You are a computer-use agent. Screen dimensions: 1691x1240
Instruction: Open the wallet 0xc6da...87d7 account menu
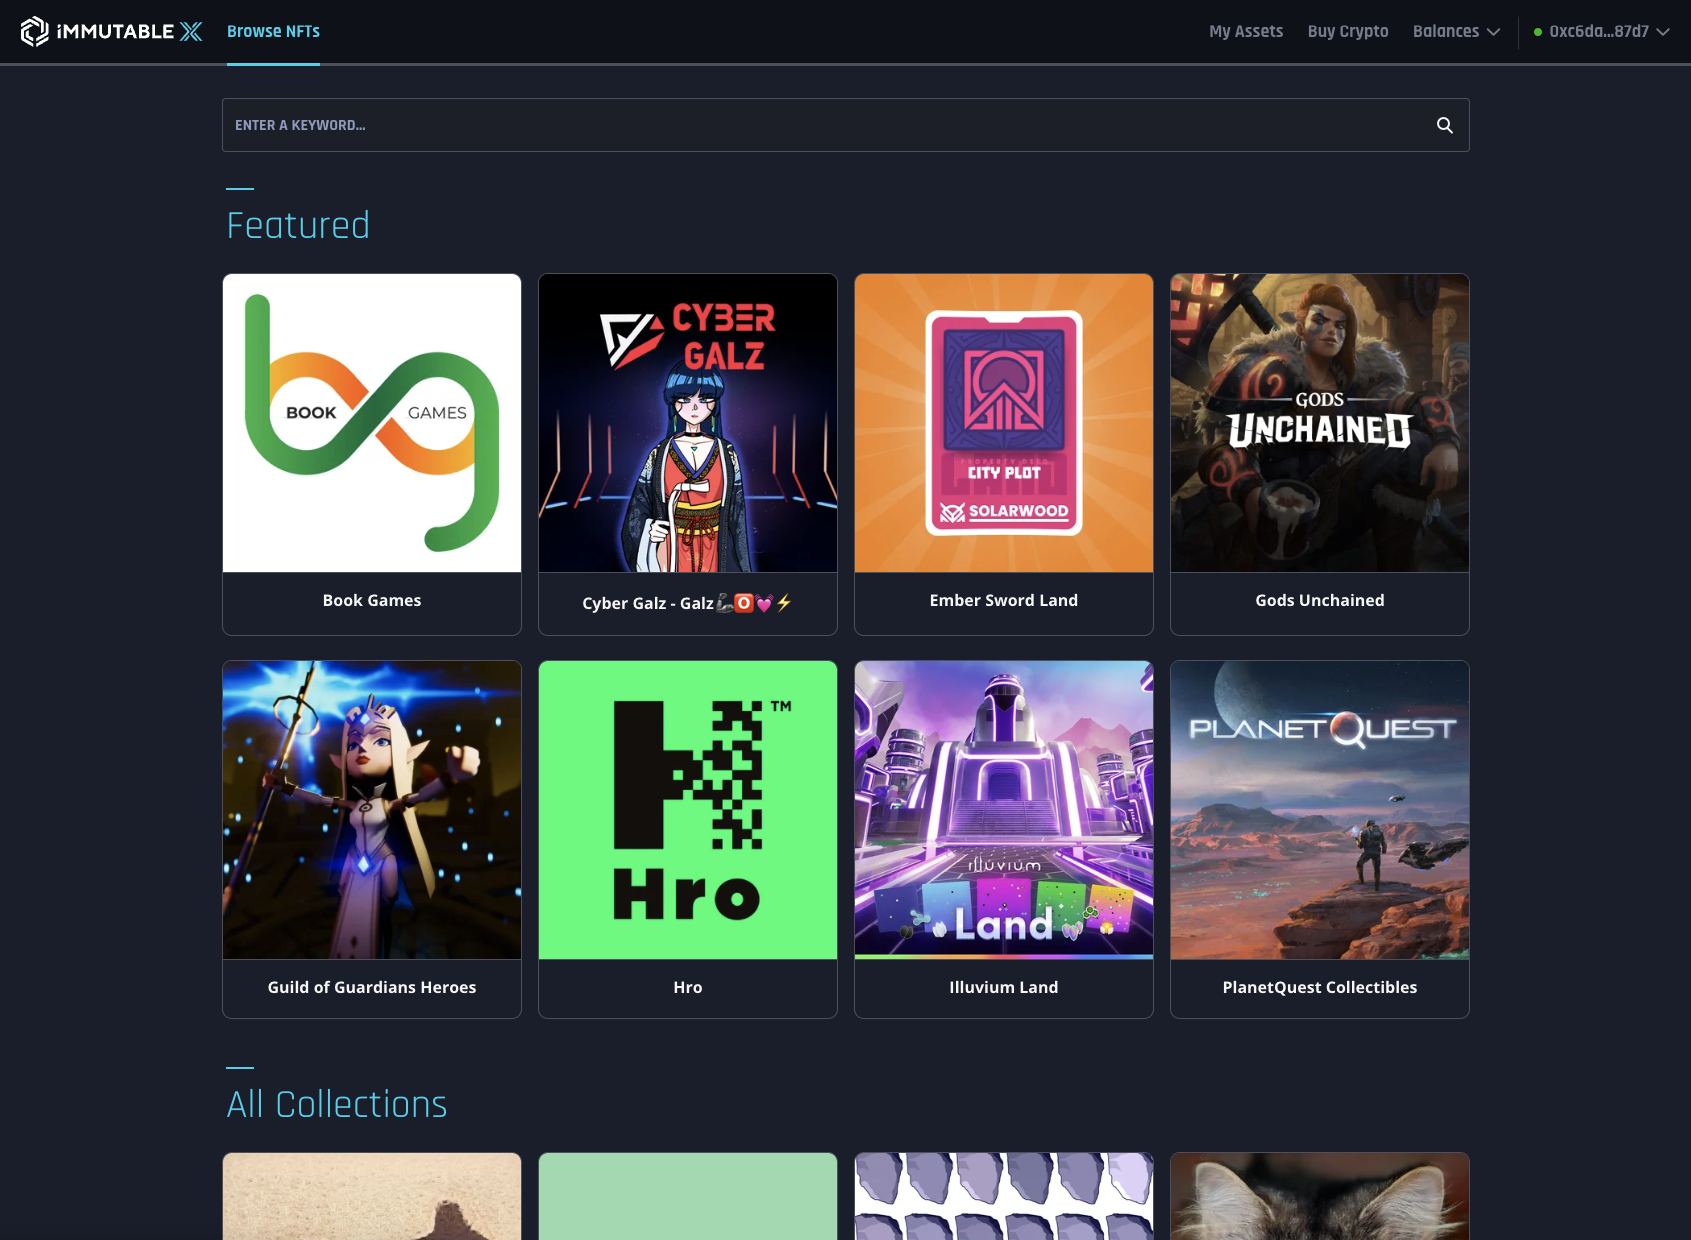(1601, 32)
